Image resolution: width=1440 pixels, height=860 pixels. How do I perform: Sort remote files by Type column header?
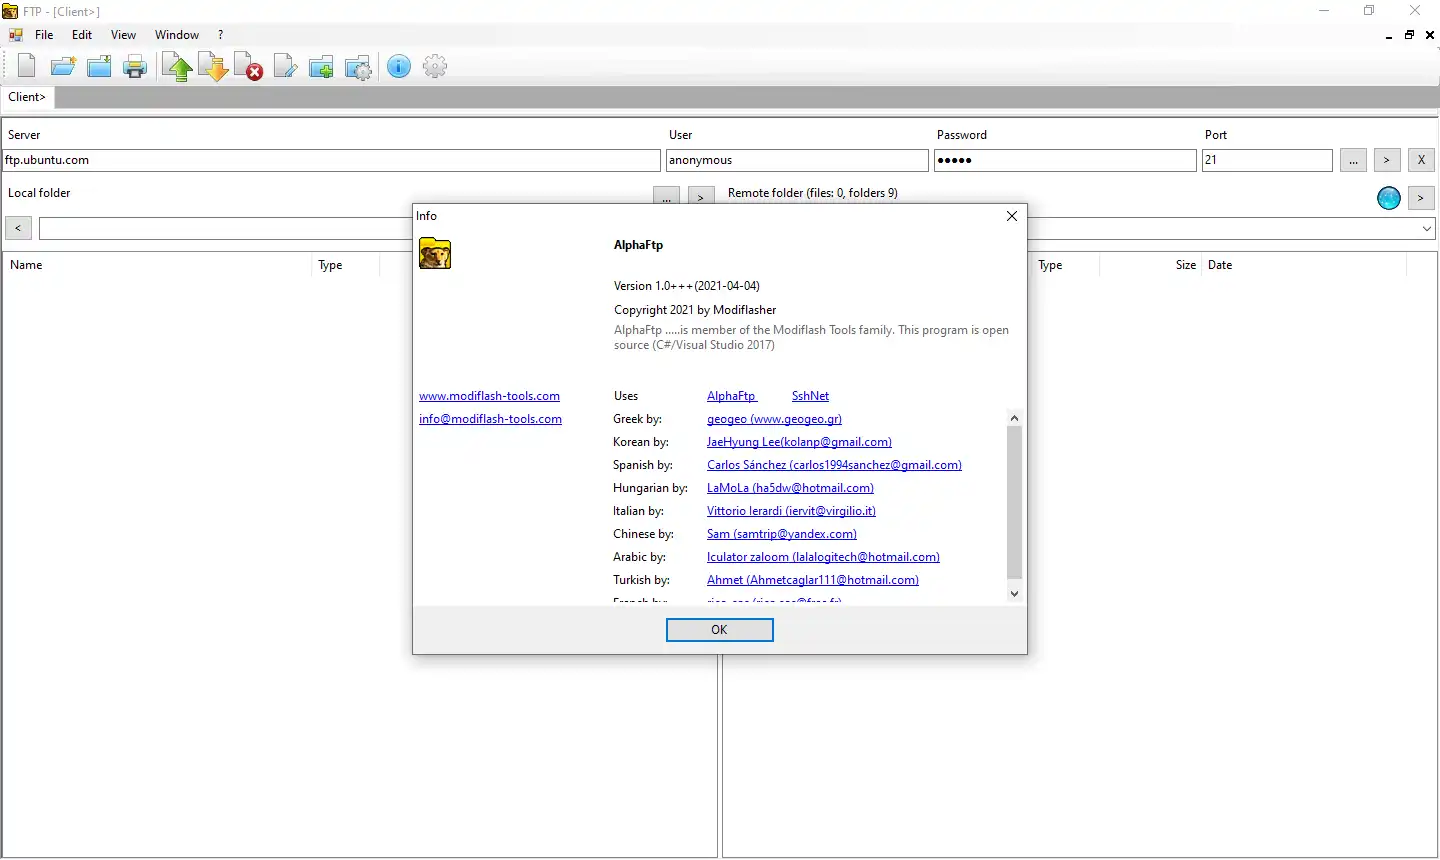click(x=1065, y=265)
